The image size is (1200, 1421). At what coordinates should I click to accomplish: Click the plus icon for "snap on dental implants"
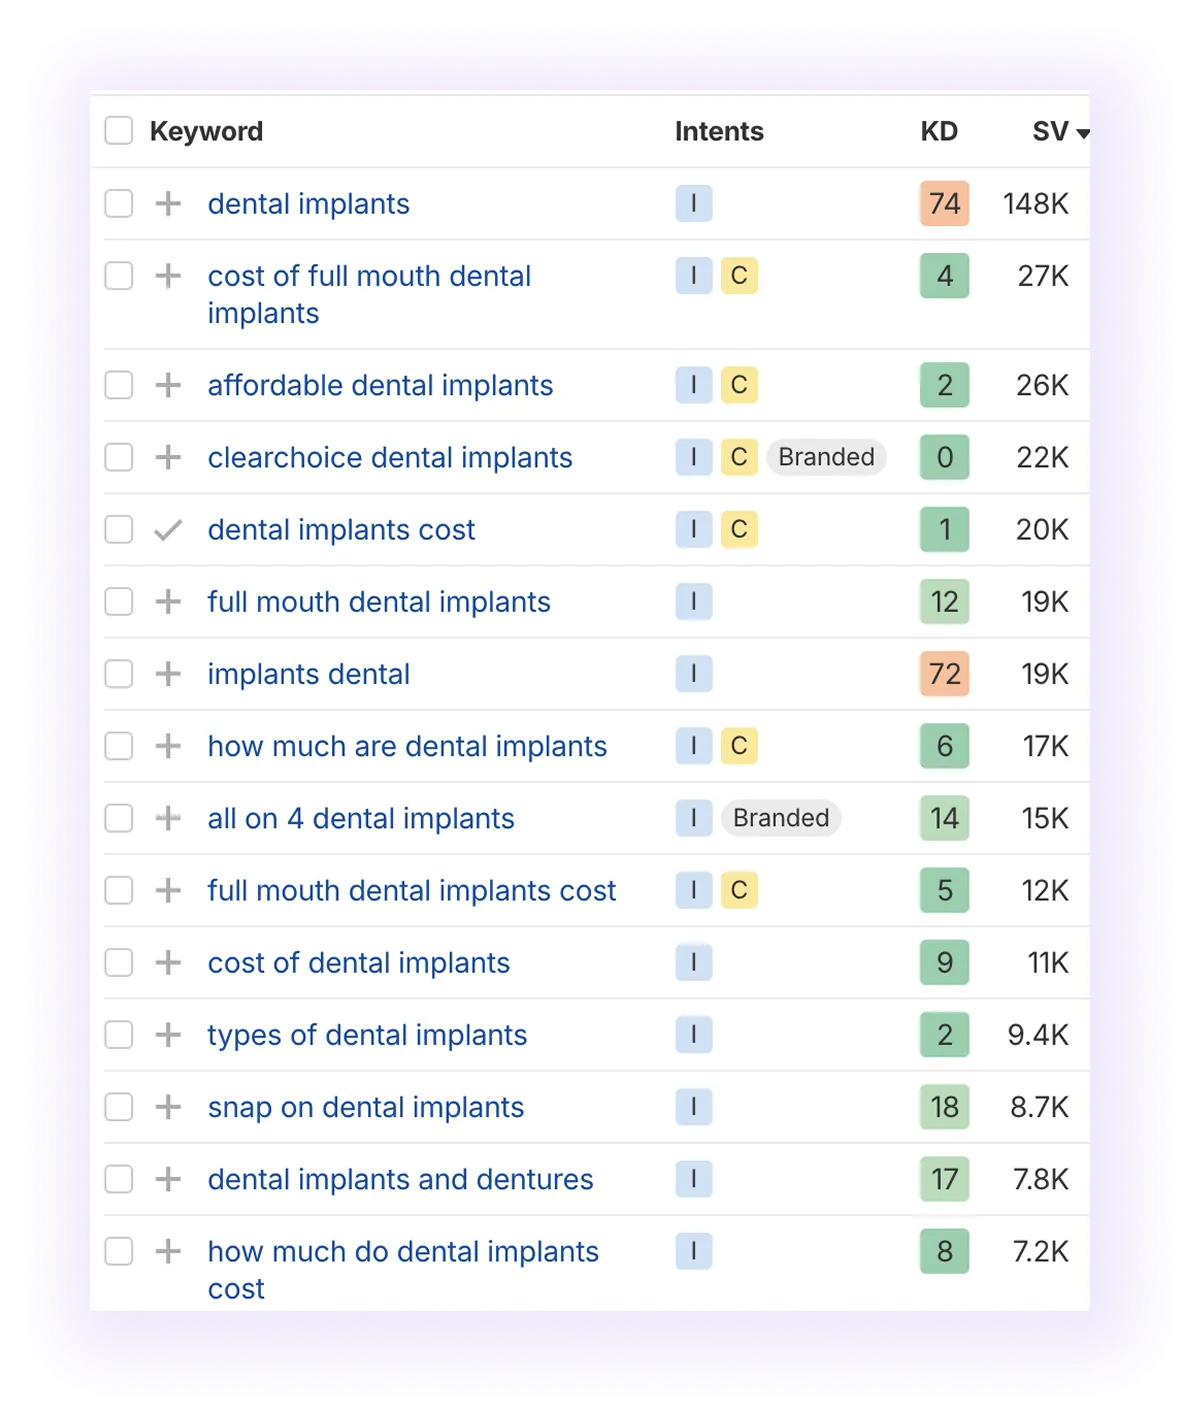169,1107
